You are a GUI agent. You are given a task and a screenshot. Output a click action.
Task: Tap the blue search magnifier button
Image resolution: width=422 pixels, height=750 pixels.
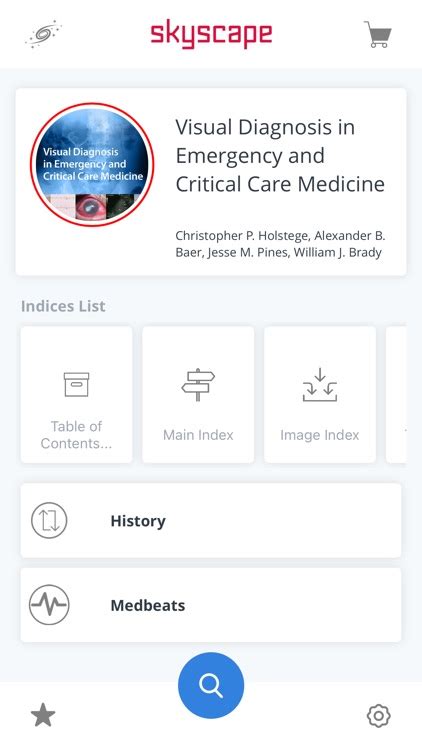(211, 685)
